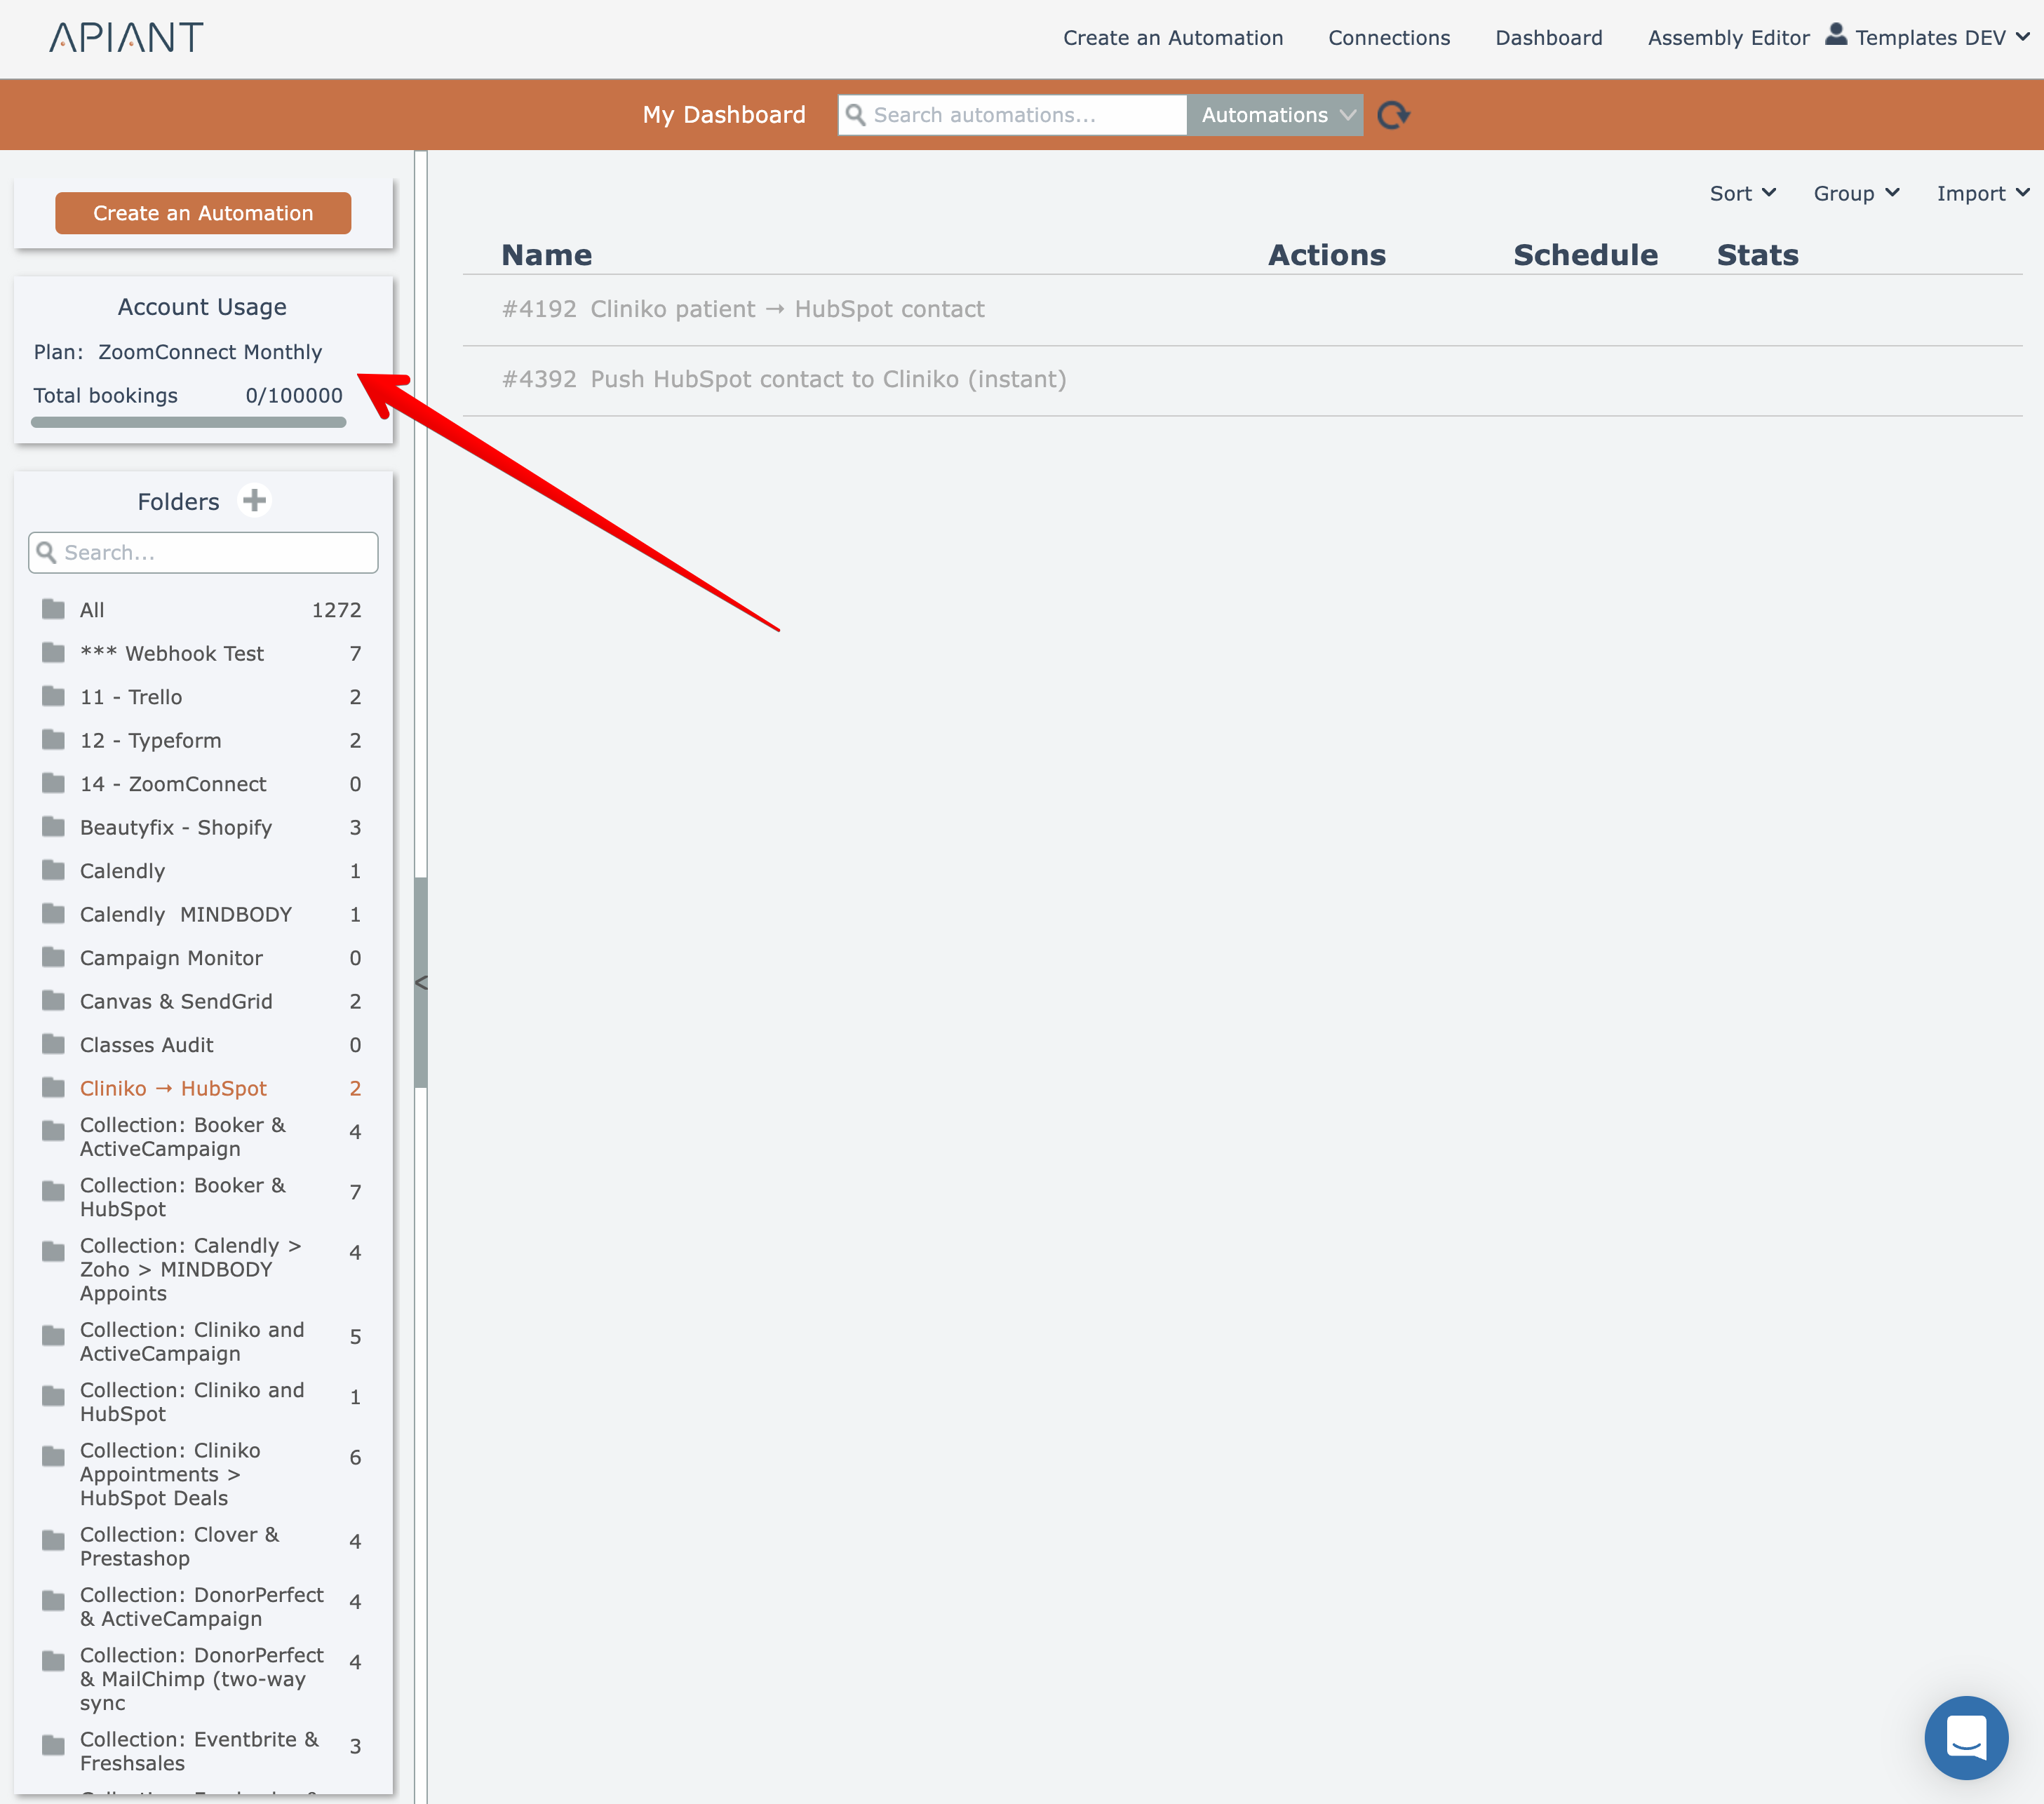2044x1804 pixels.
Task: Open the Sort dropdown
Action: tap(1741, 193)
